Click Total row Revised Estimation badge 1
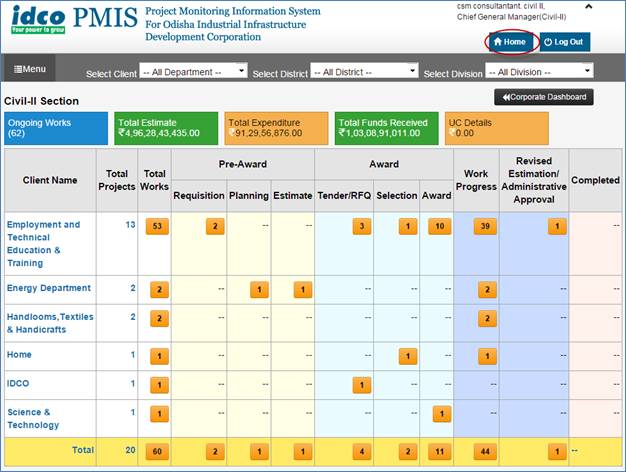 (557, 452)
